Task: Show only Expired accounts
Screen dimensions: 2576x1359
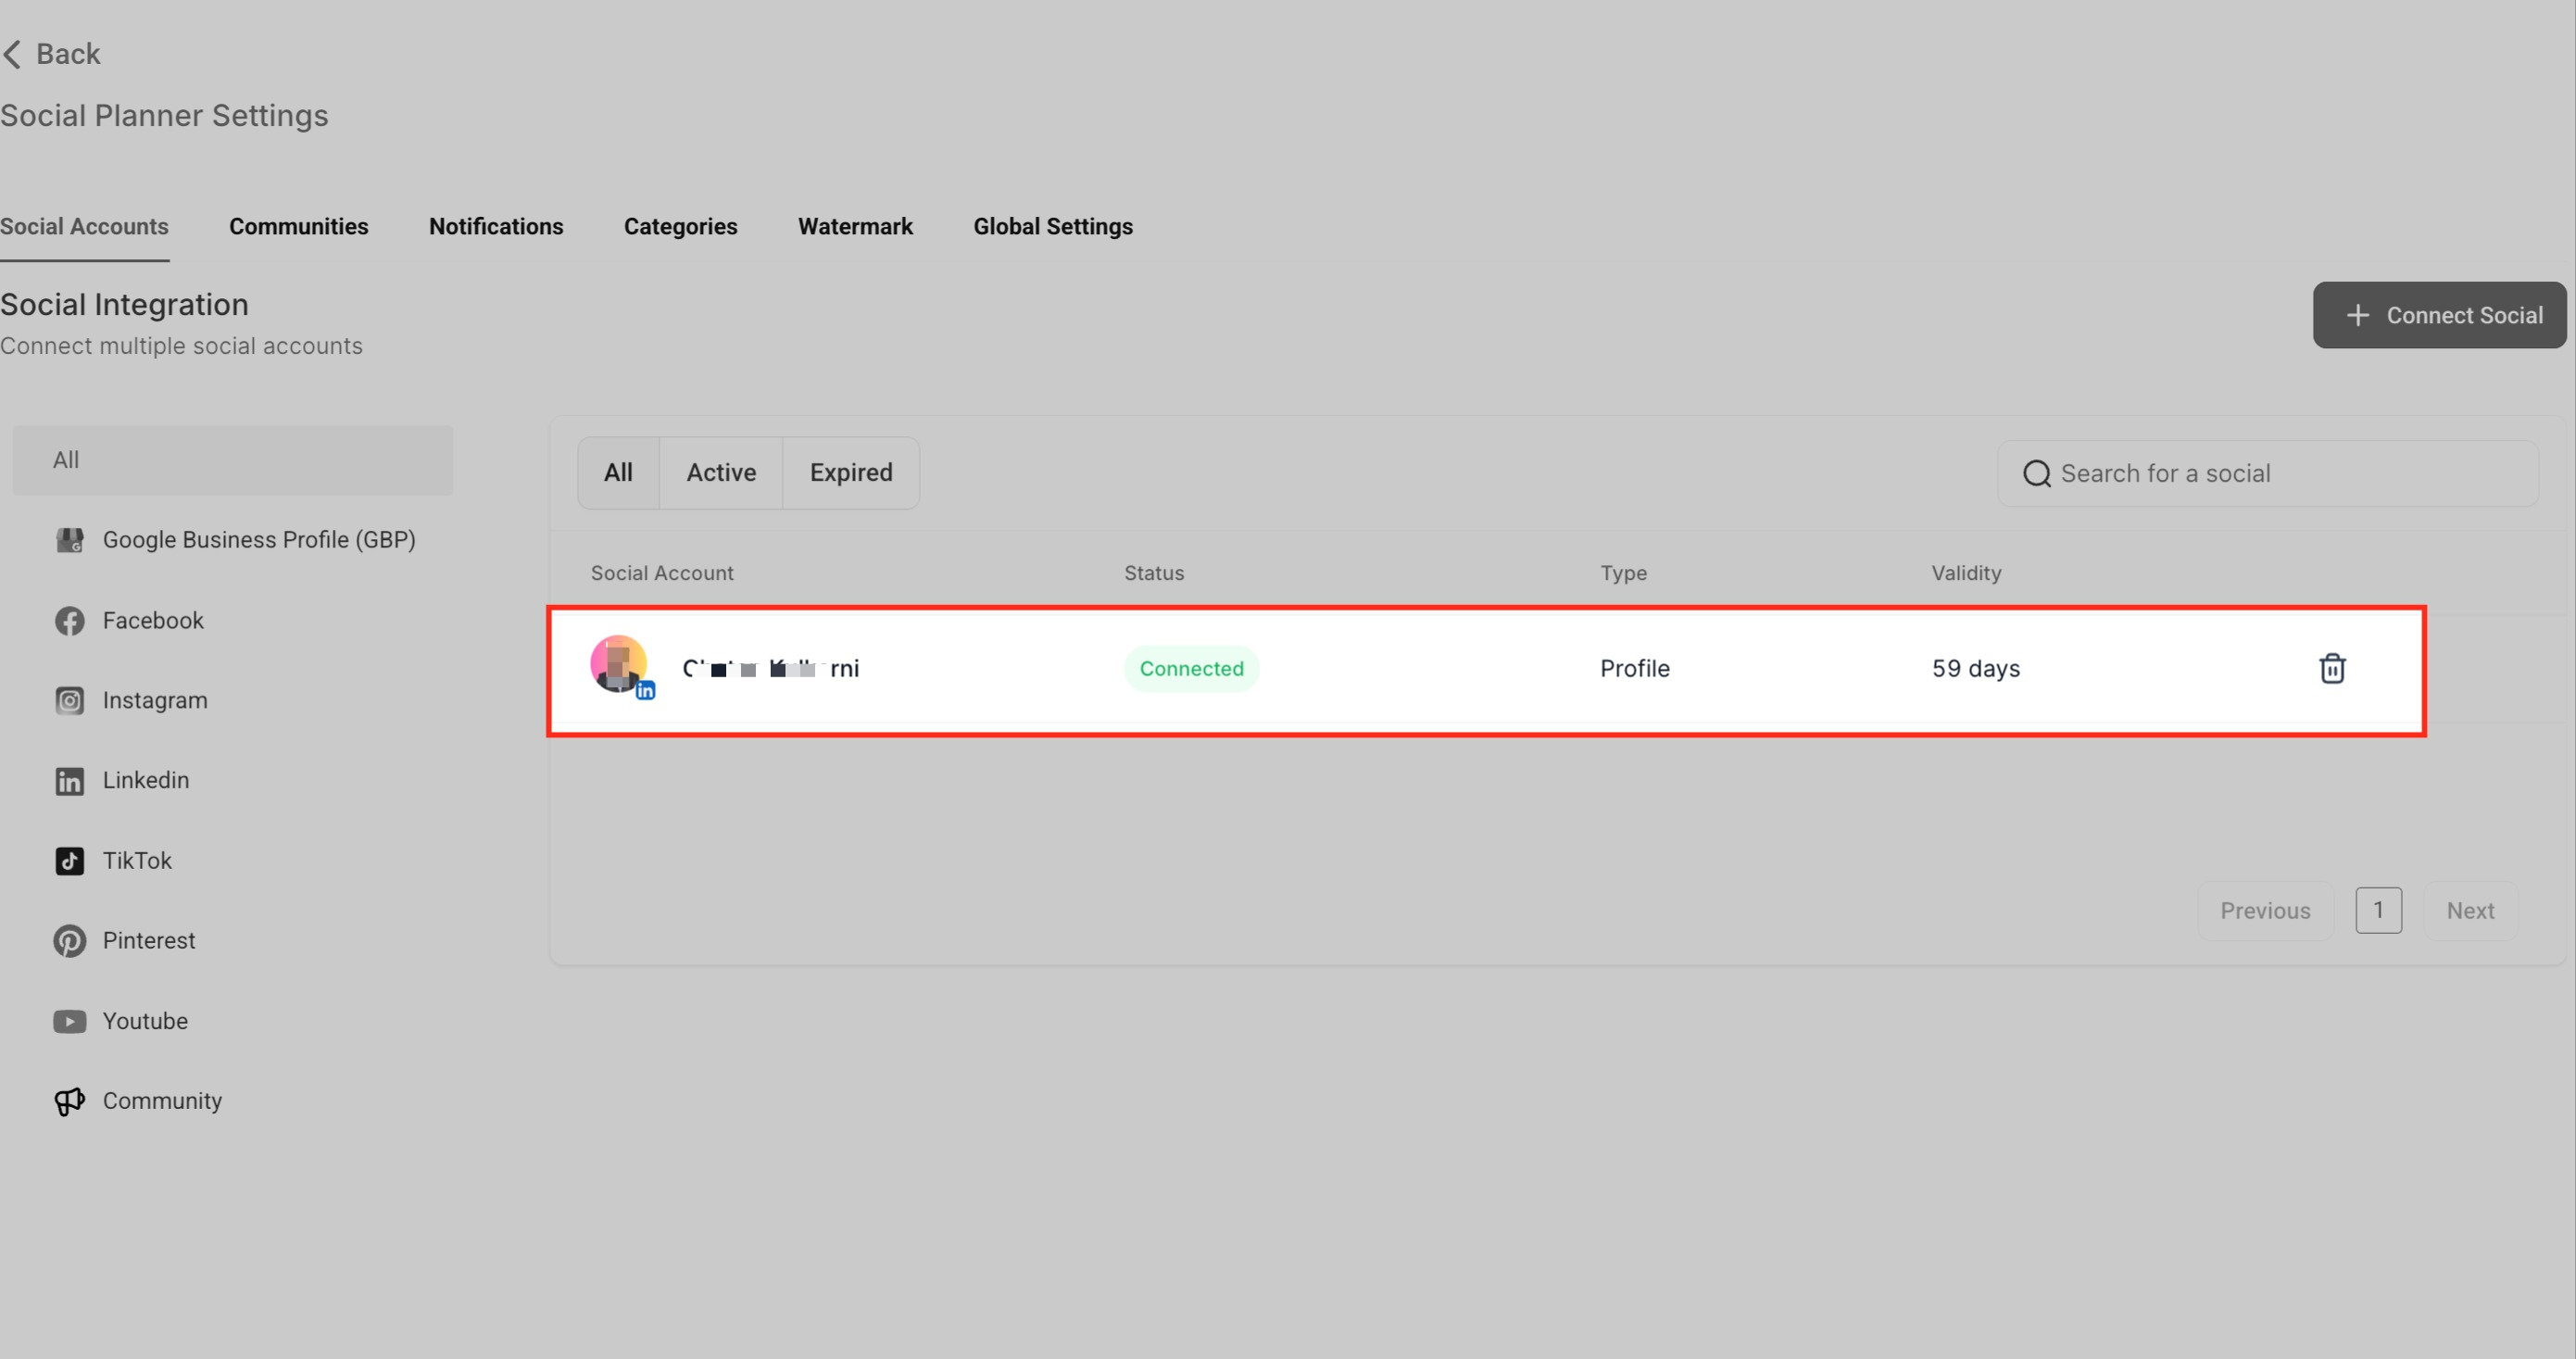Action: click(850, 473)
